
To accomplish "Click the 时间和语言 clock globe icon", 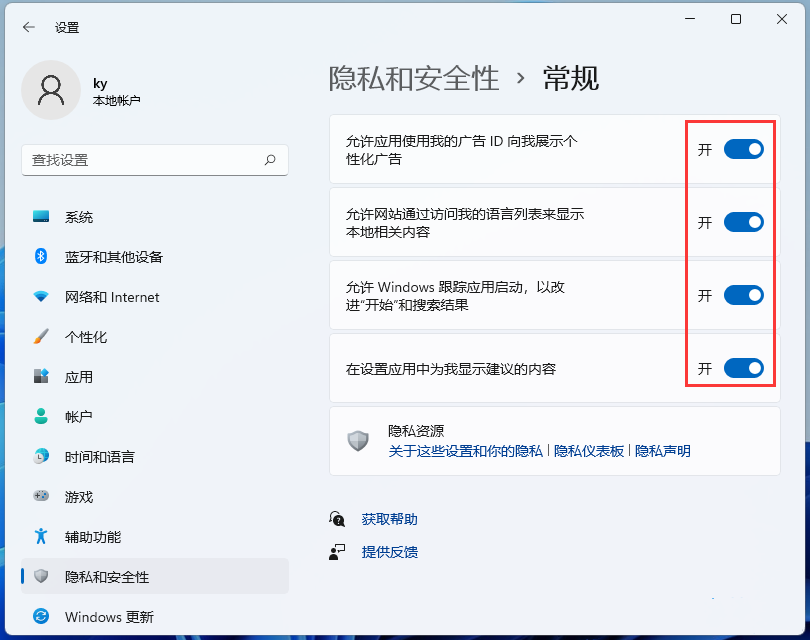I will [41, 456].
